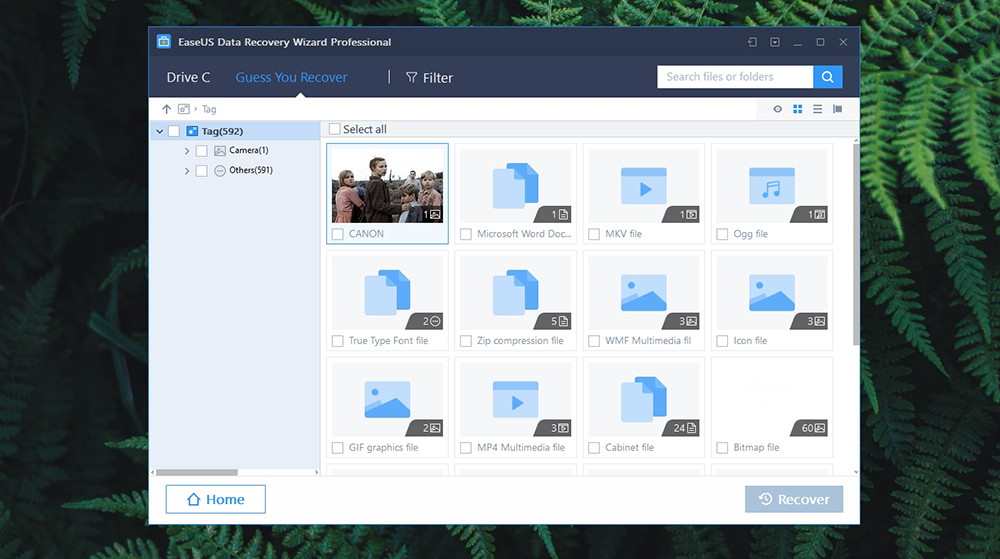Click the file grid vertical scrollbar
Image resolution: width=1000 pixels, height=559 pixels.
click(x=856, y=243)
